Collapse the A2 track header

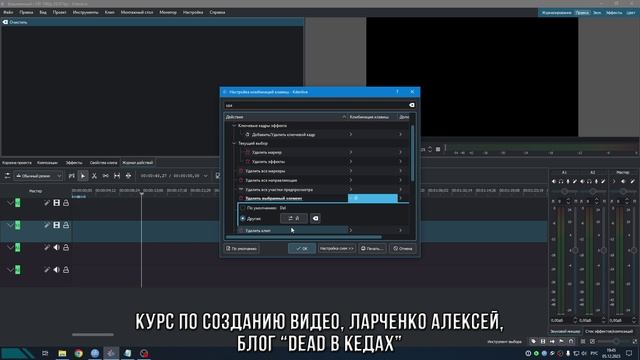pos(10,270)
